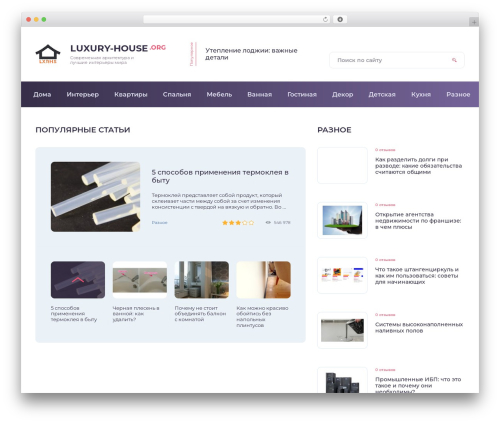This screenshot has width=500, height=423.
Task: Click the poured floor thumbnail
Action: coord(342,330)
